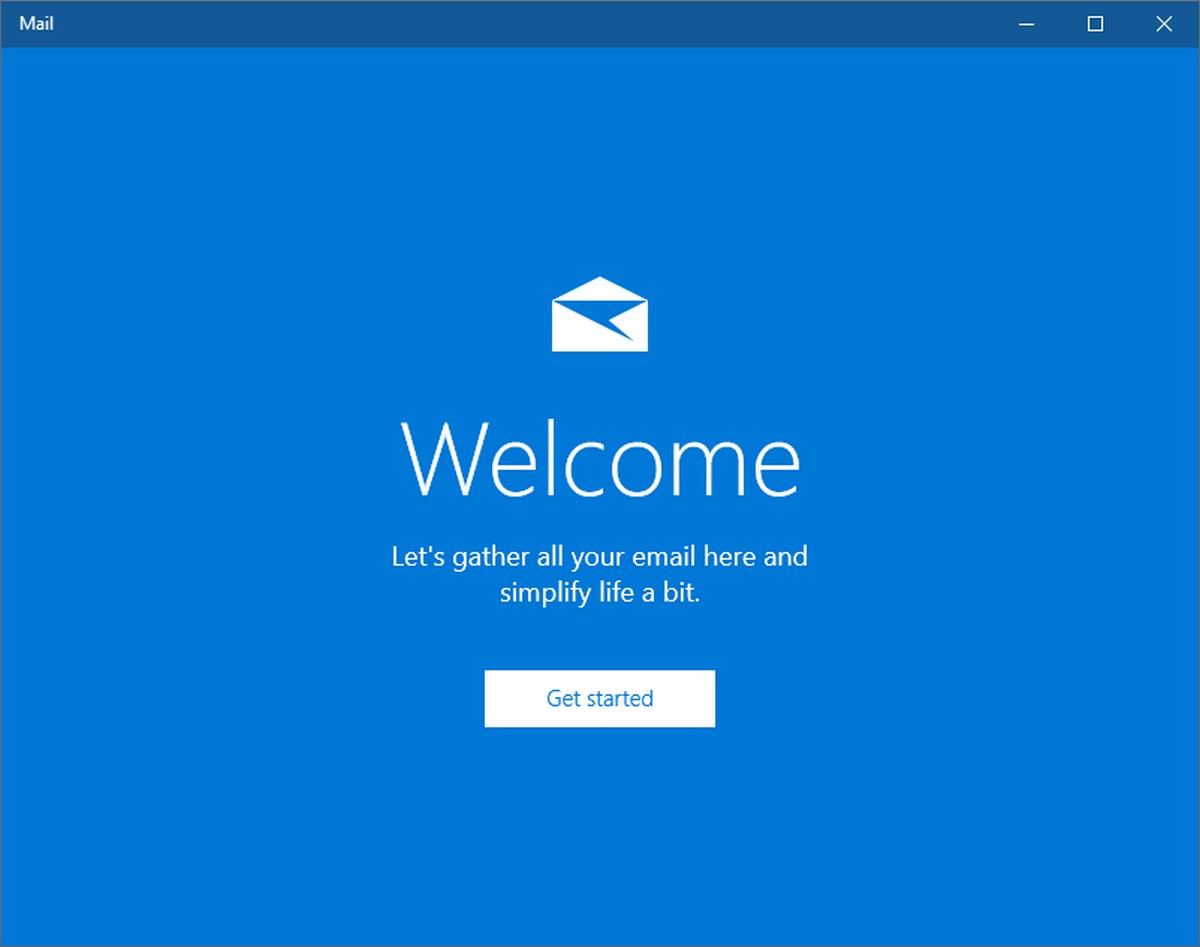This screenshot has height=947, width=1200.
Task: Click the envelope flap on Mail icon
Action: 600,288
